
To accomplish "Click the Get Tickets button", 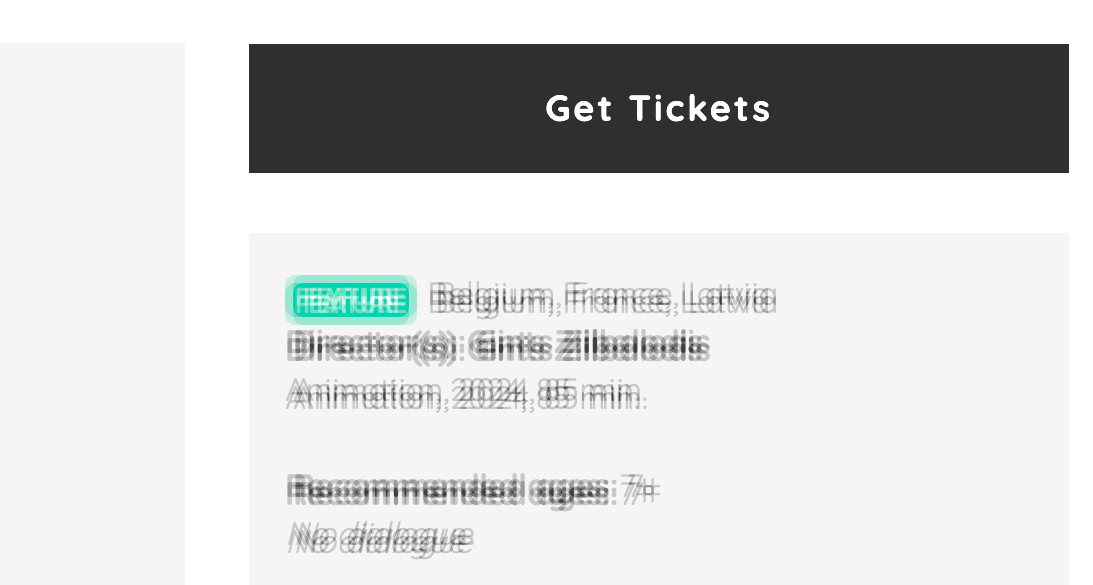I will (x=658, y=108).
